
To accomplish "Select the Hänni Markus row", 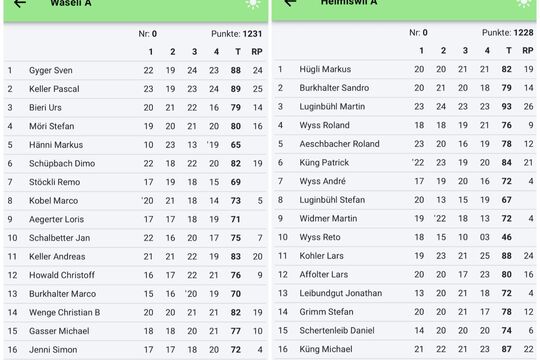I will (136, 145).
